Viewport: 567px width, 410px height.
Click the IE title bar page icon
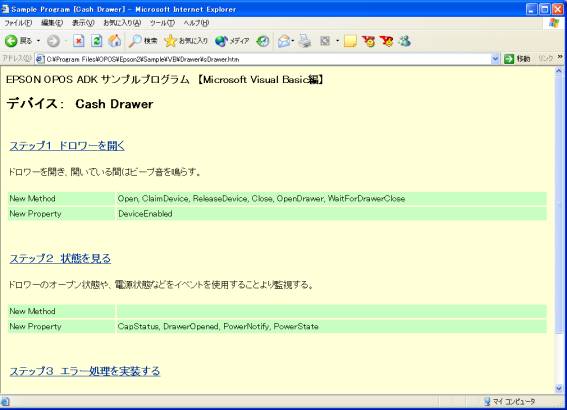5,9
